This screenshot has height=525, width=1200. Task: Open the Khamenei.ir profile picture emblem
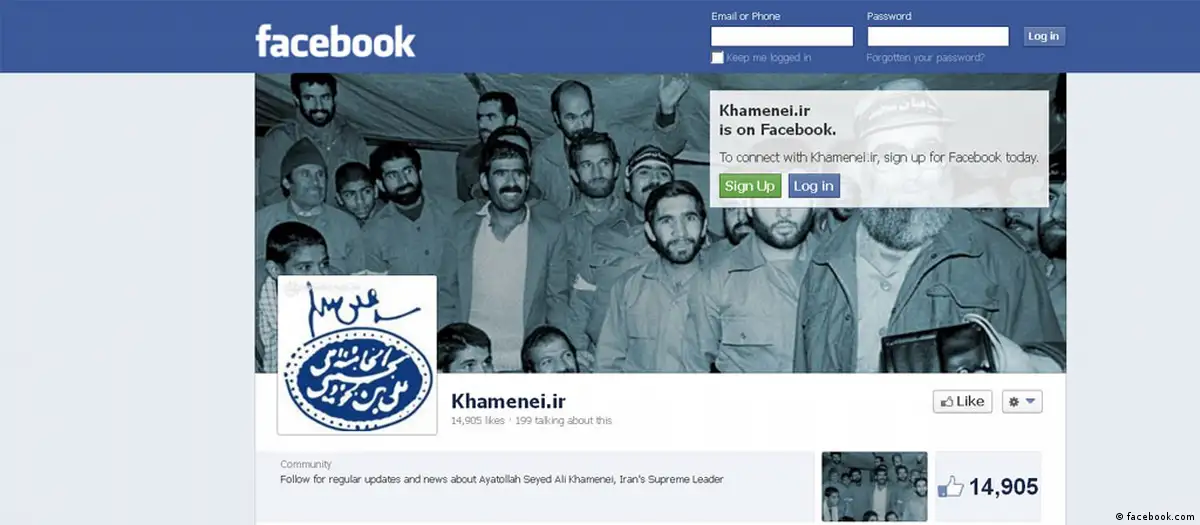point(357,355)
